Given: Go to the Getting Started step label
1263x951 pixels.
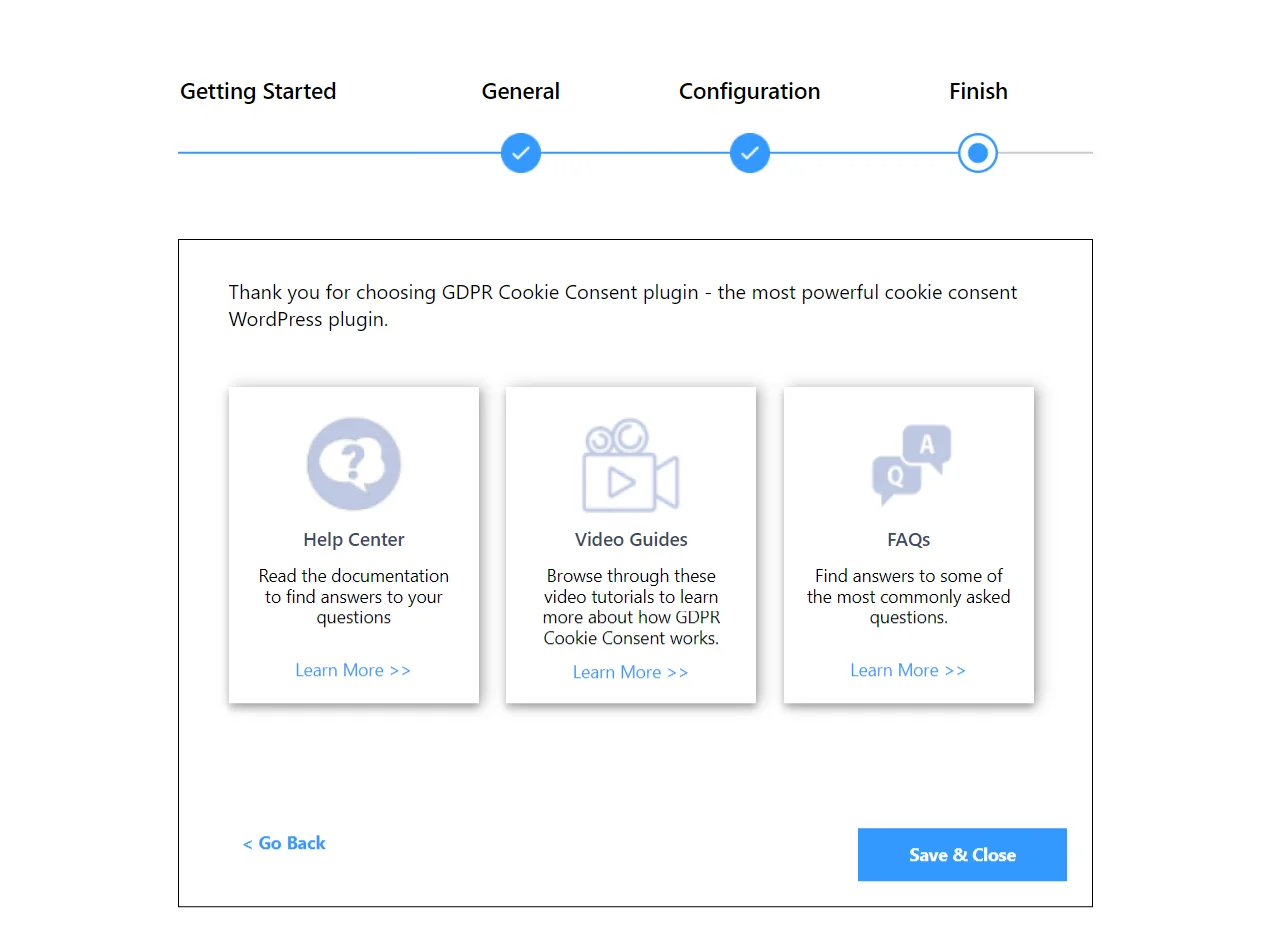Looking at the screenshot, I should [x=258, y=91].
